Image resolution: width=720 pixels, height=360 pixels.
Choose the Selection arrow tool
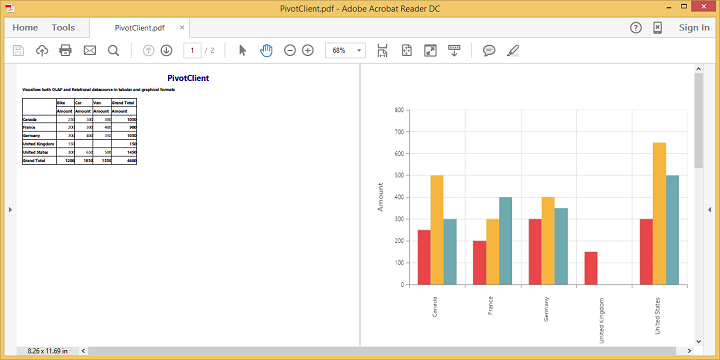pyautogui.click(x=243, y=51)
